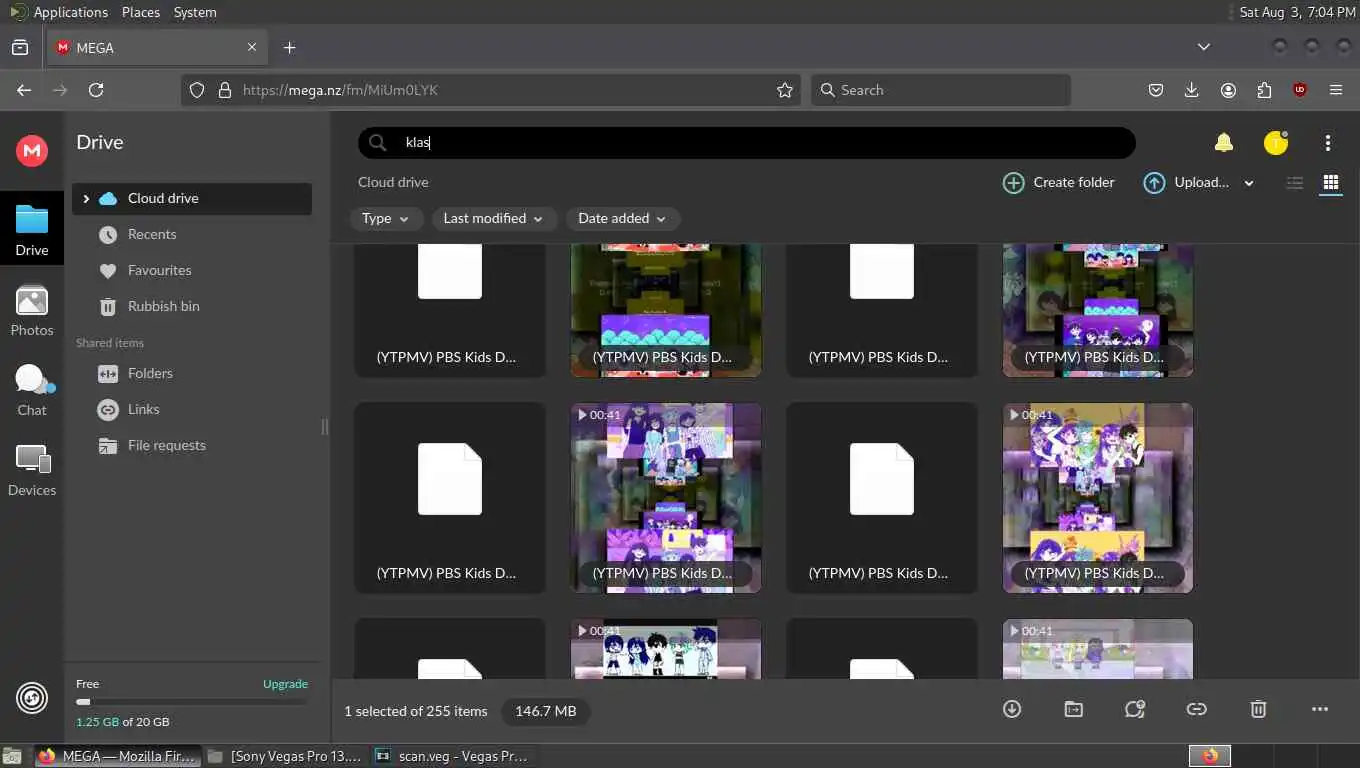Click the Upgrade storage link
The image size is (1360, 768).
tap(285, 684)
